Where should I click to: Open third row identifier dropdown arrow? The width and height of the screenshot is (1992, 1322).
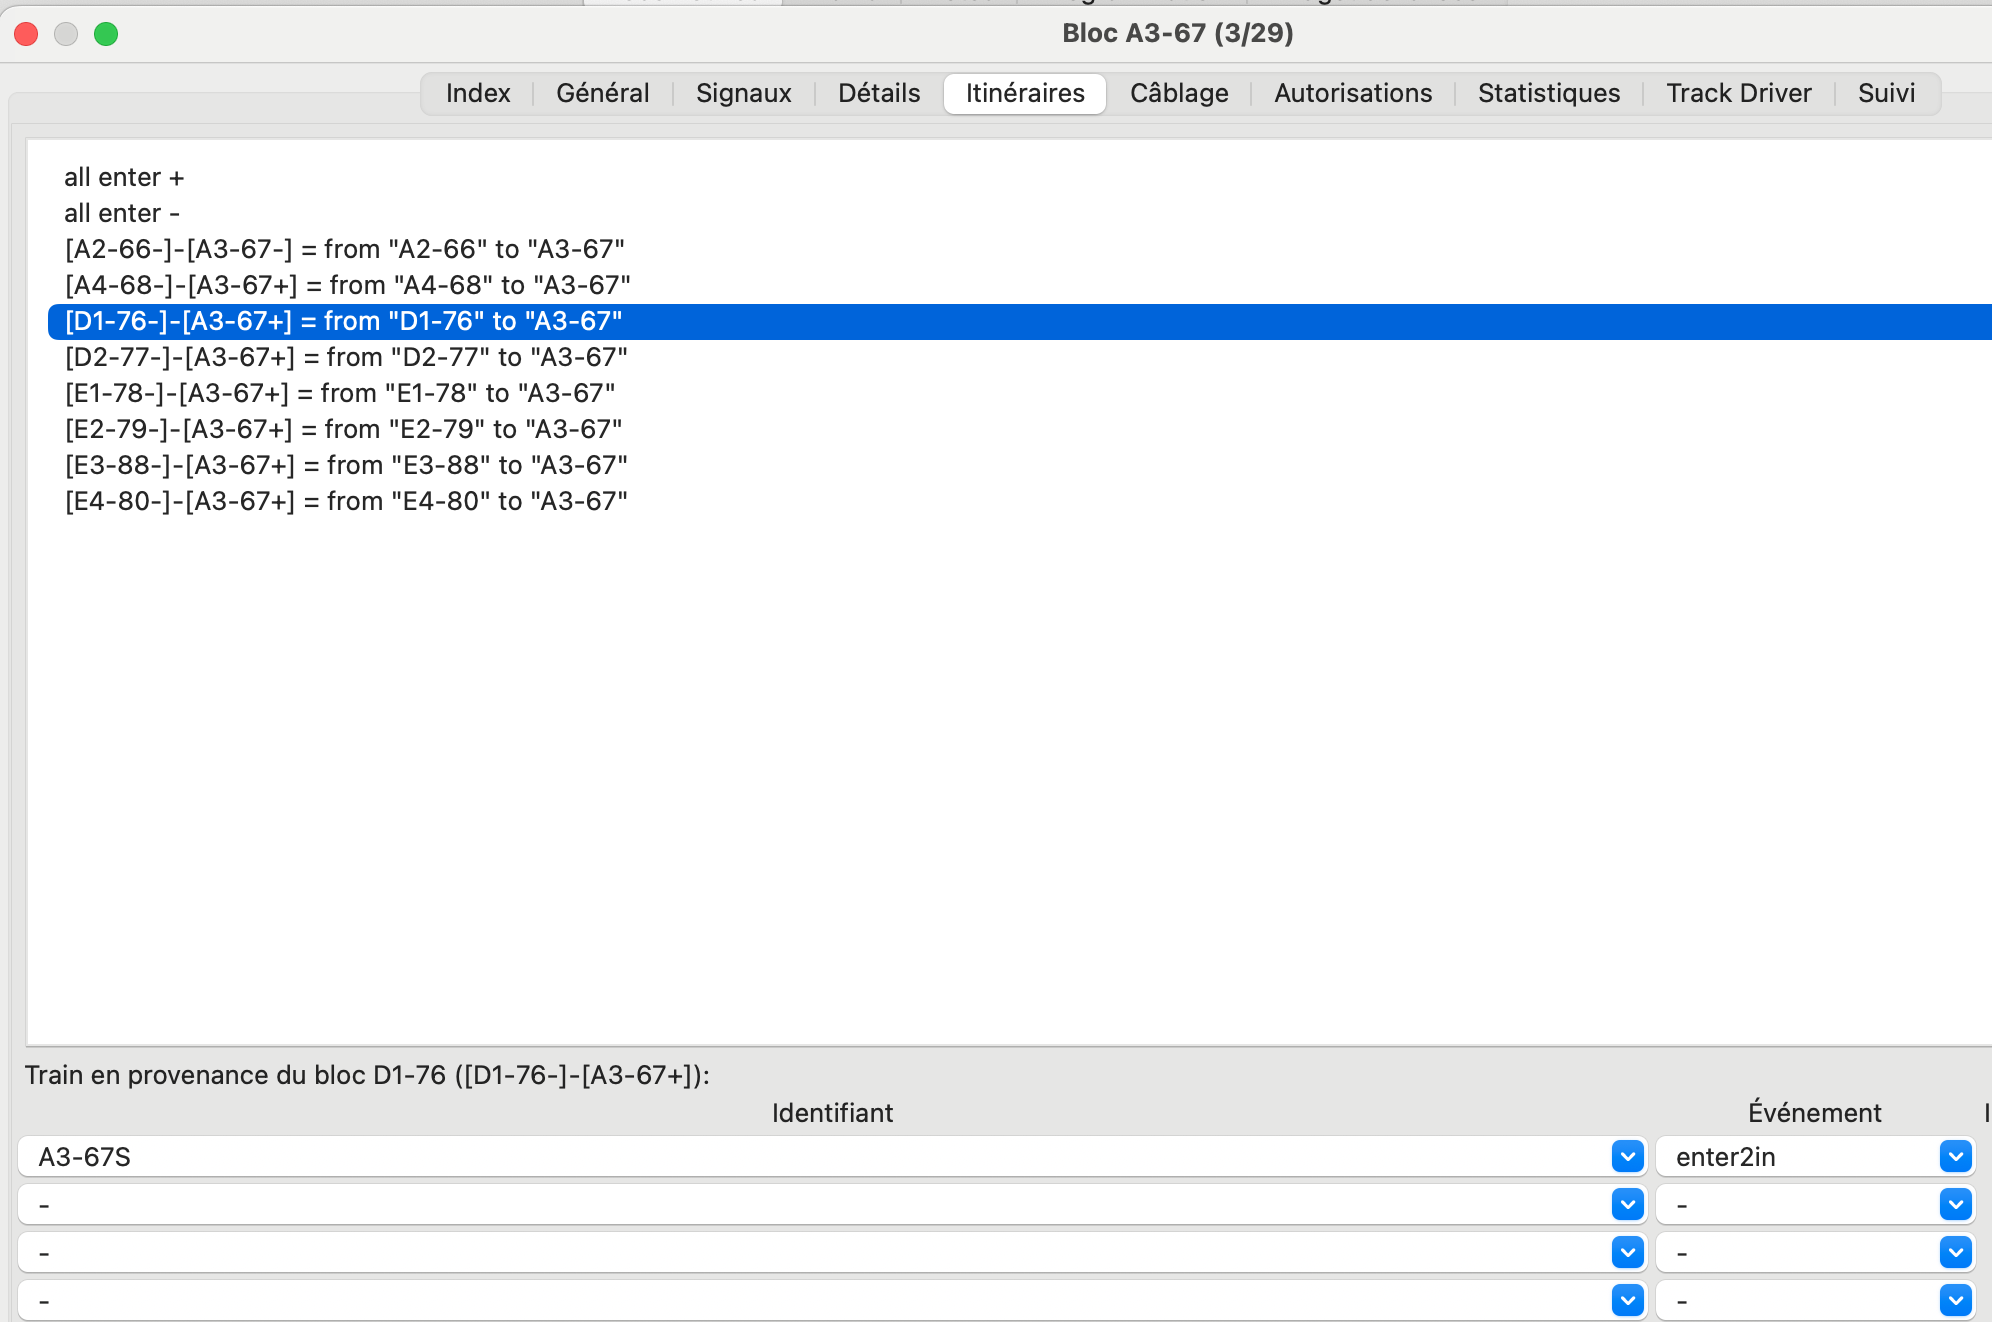(1628, 1253)
